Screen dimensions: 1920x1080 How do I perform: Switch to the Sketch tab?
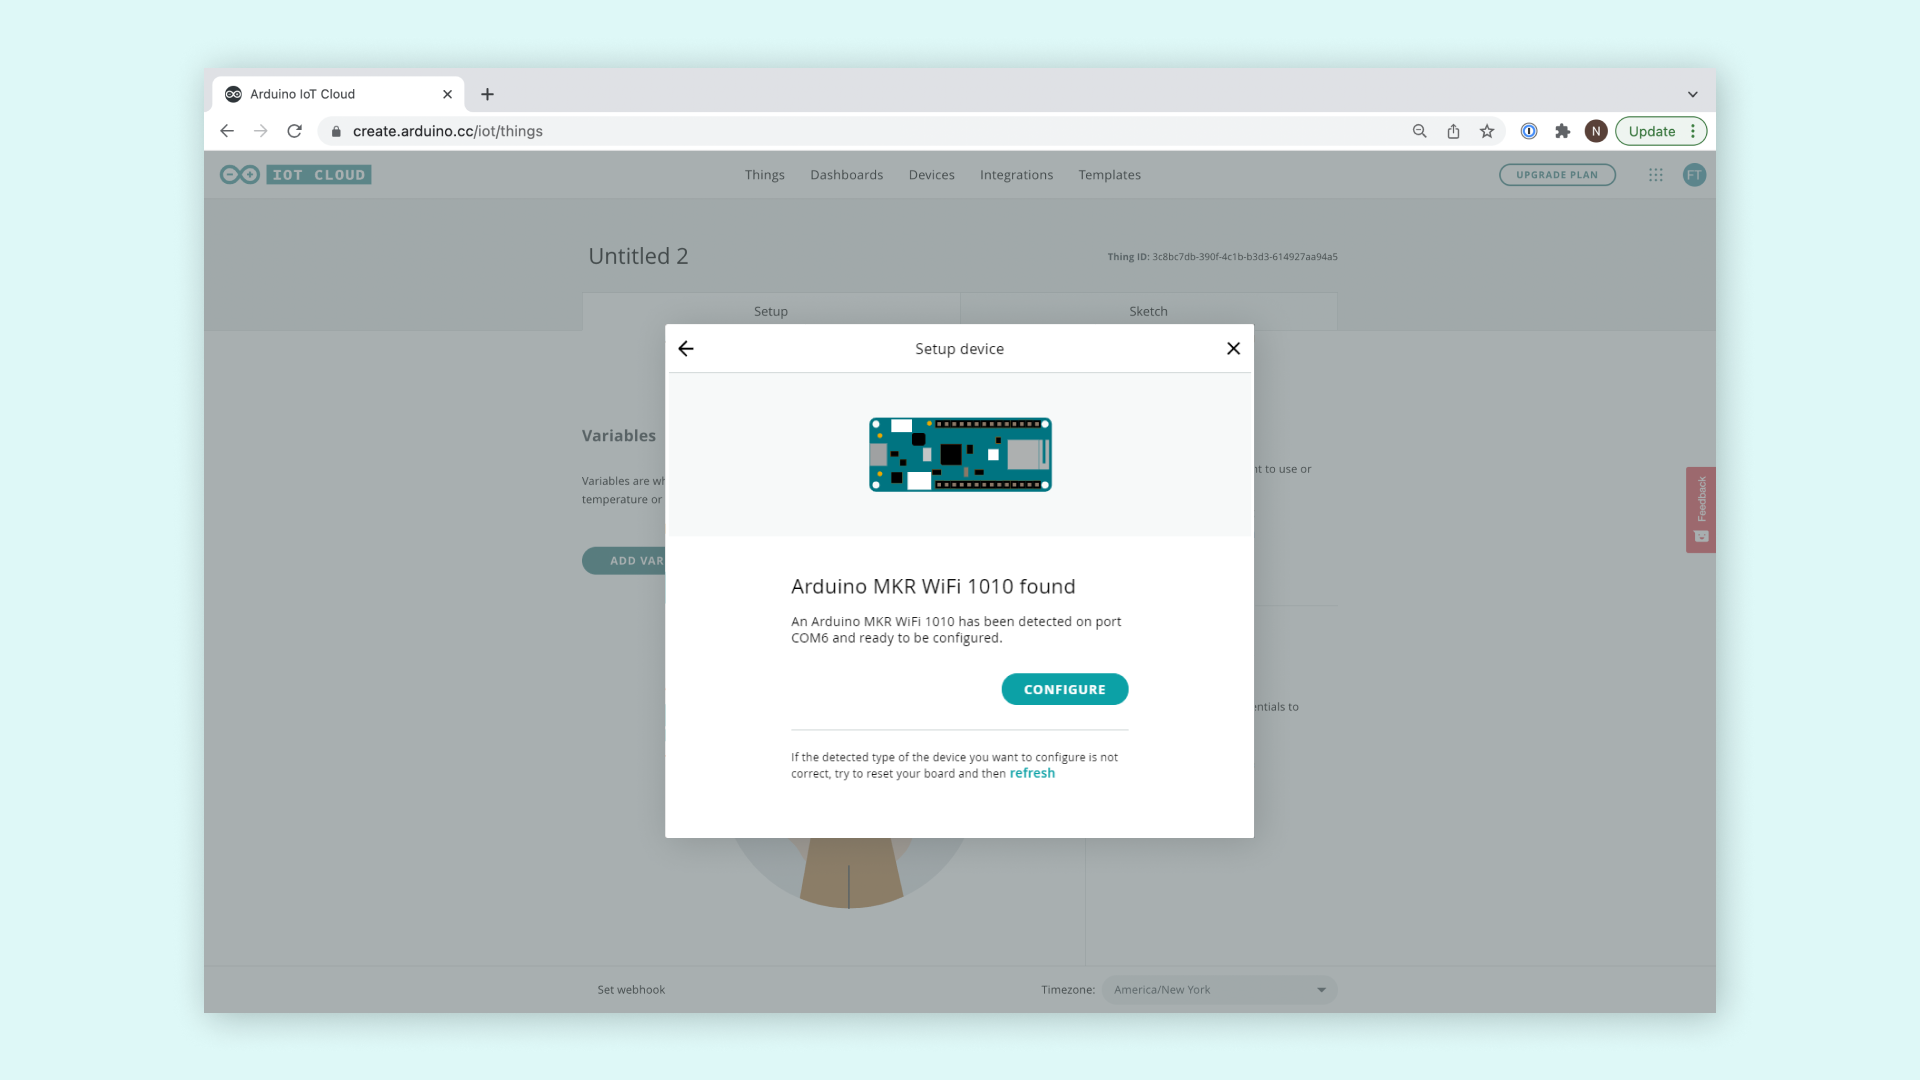click(1148, 311)
